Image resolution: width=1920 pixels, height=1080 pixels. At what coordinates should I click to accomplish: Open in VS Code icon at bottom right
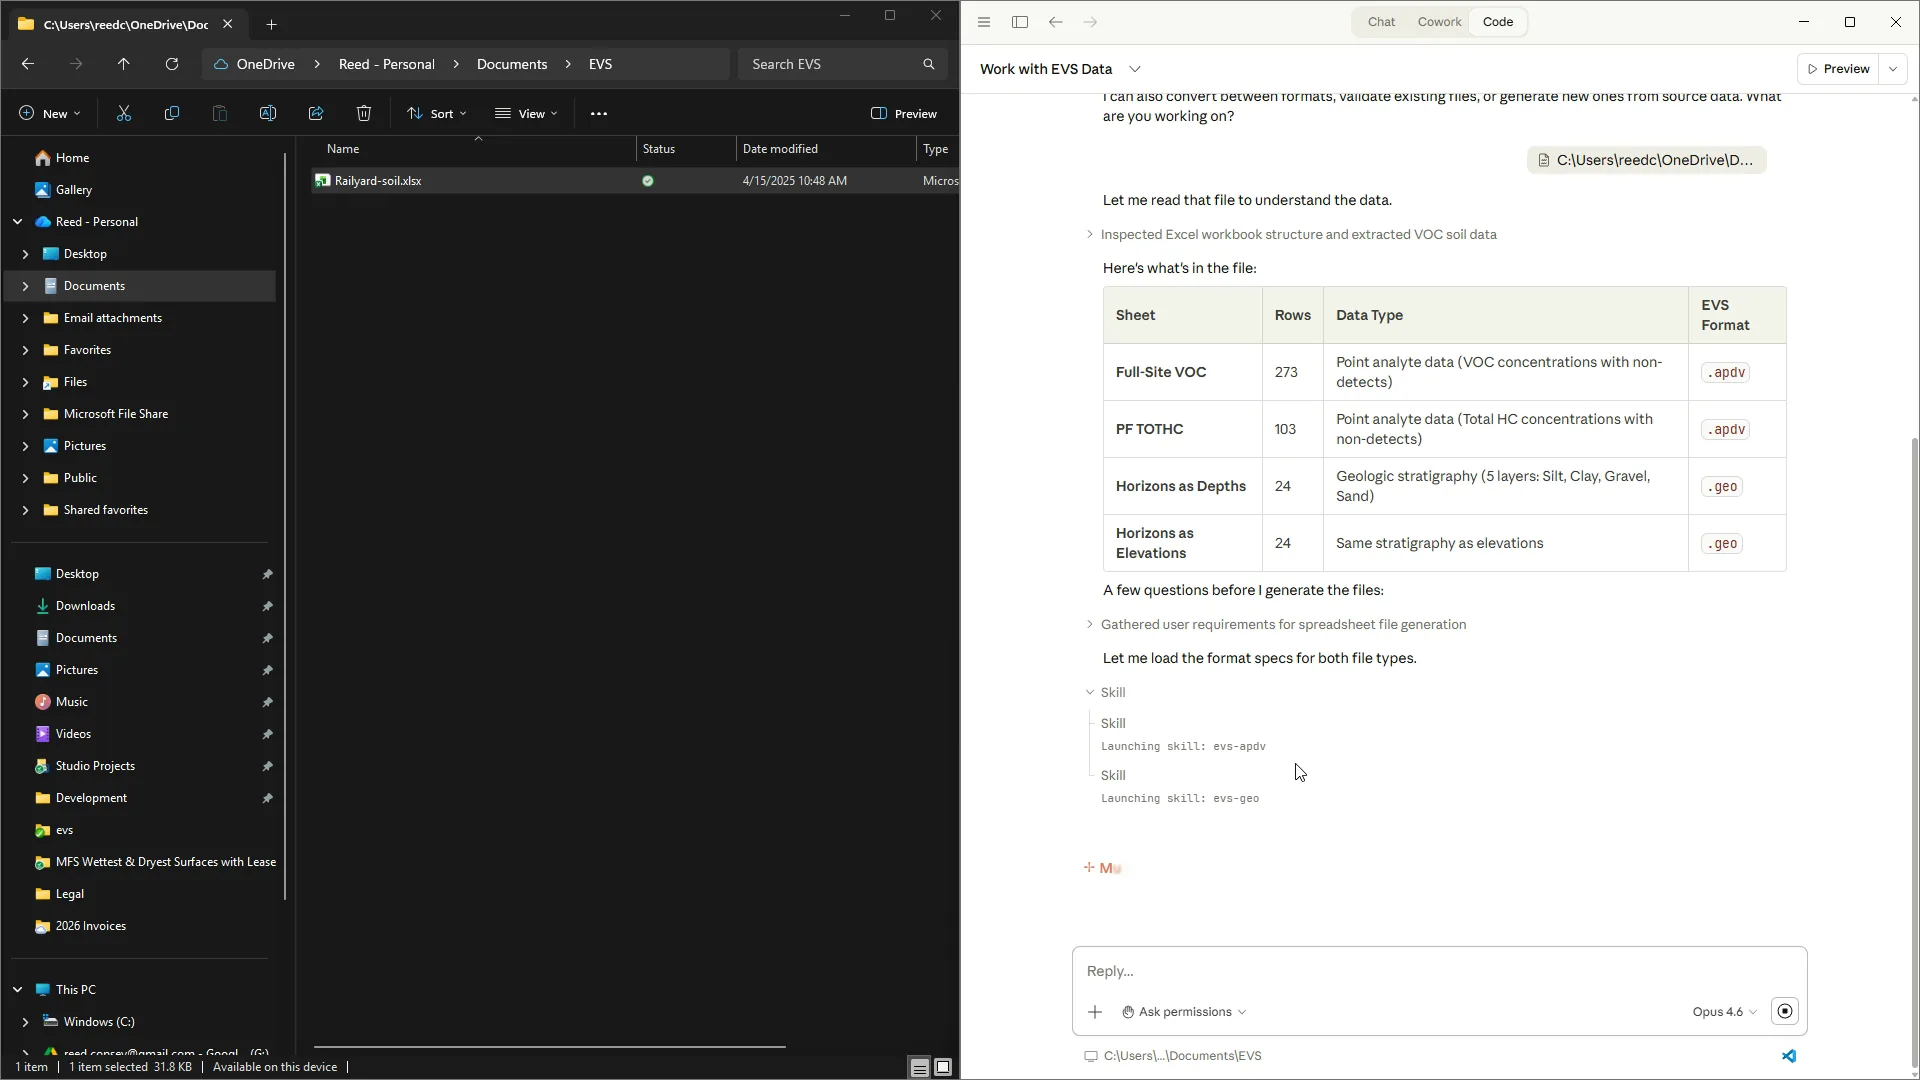(1789, 1056)
